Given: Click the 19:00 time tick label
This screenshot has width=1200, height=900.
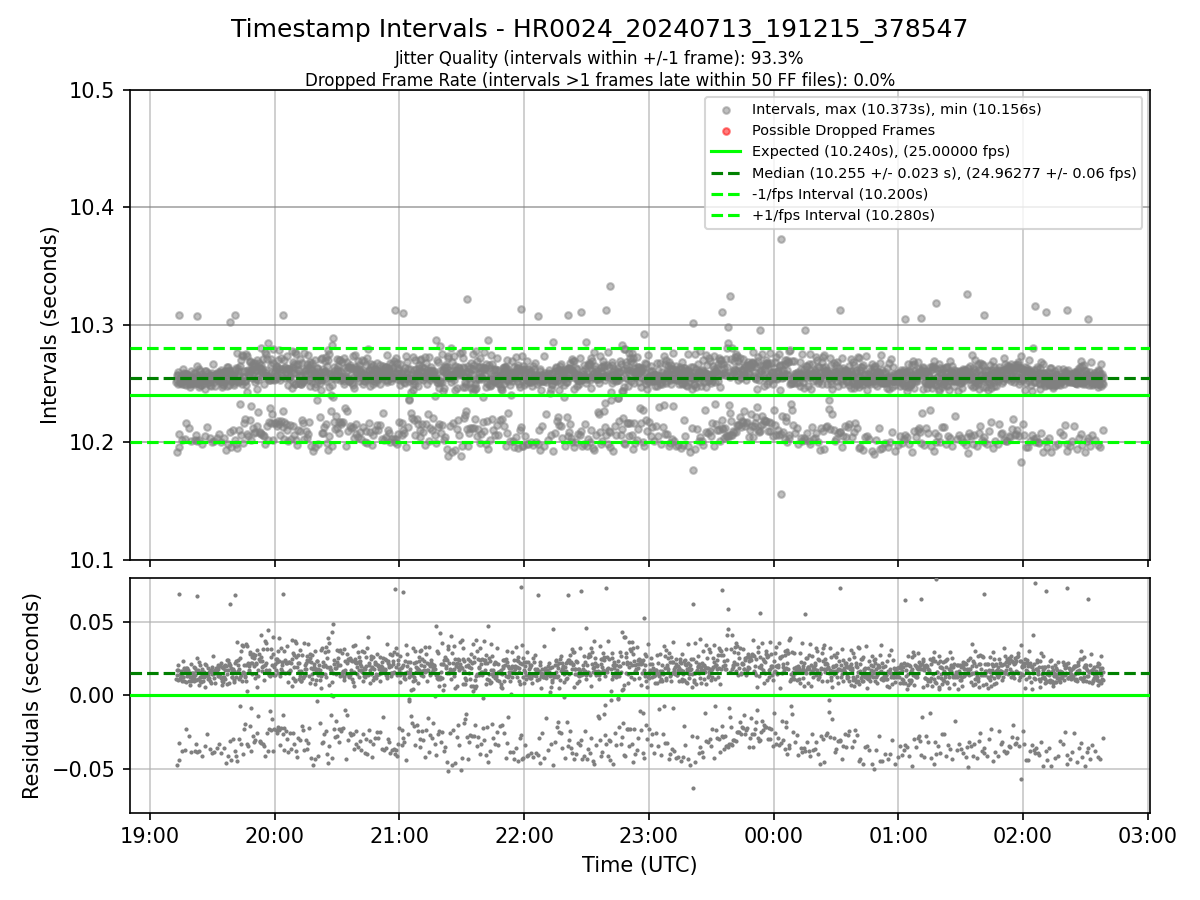Looking at the screenshot, I should click(x=150, y=835).
